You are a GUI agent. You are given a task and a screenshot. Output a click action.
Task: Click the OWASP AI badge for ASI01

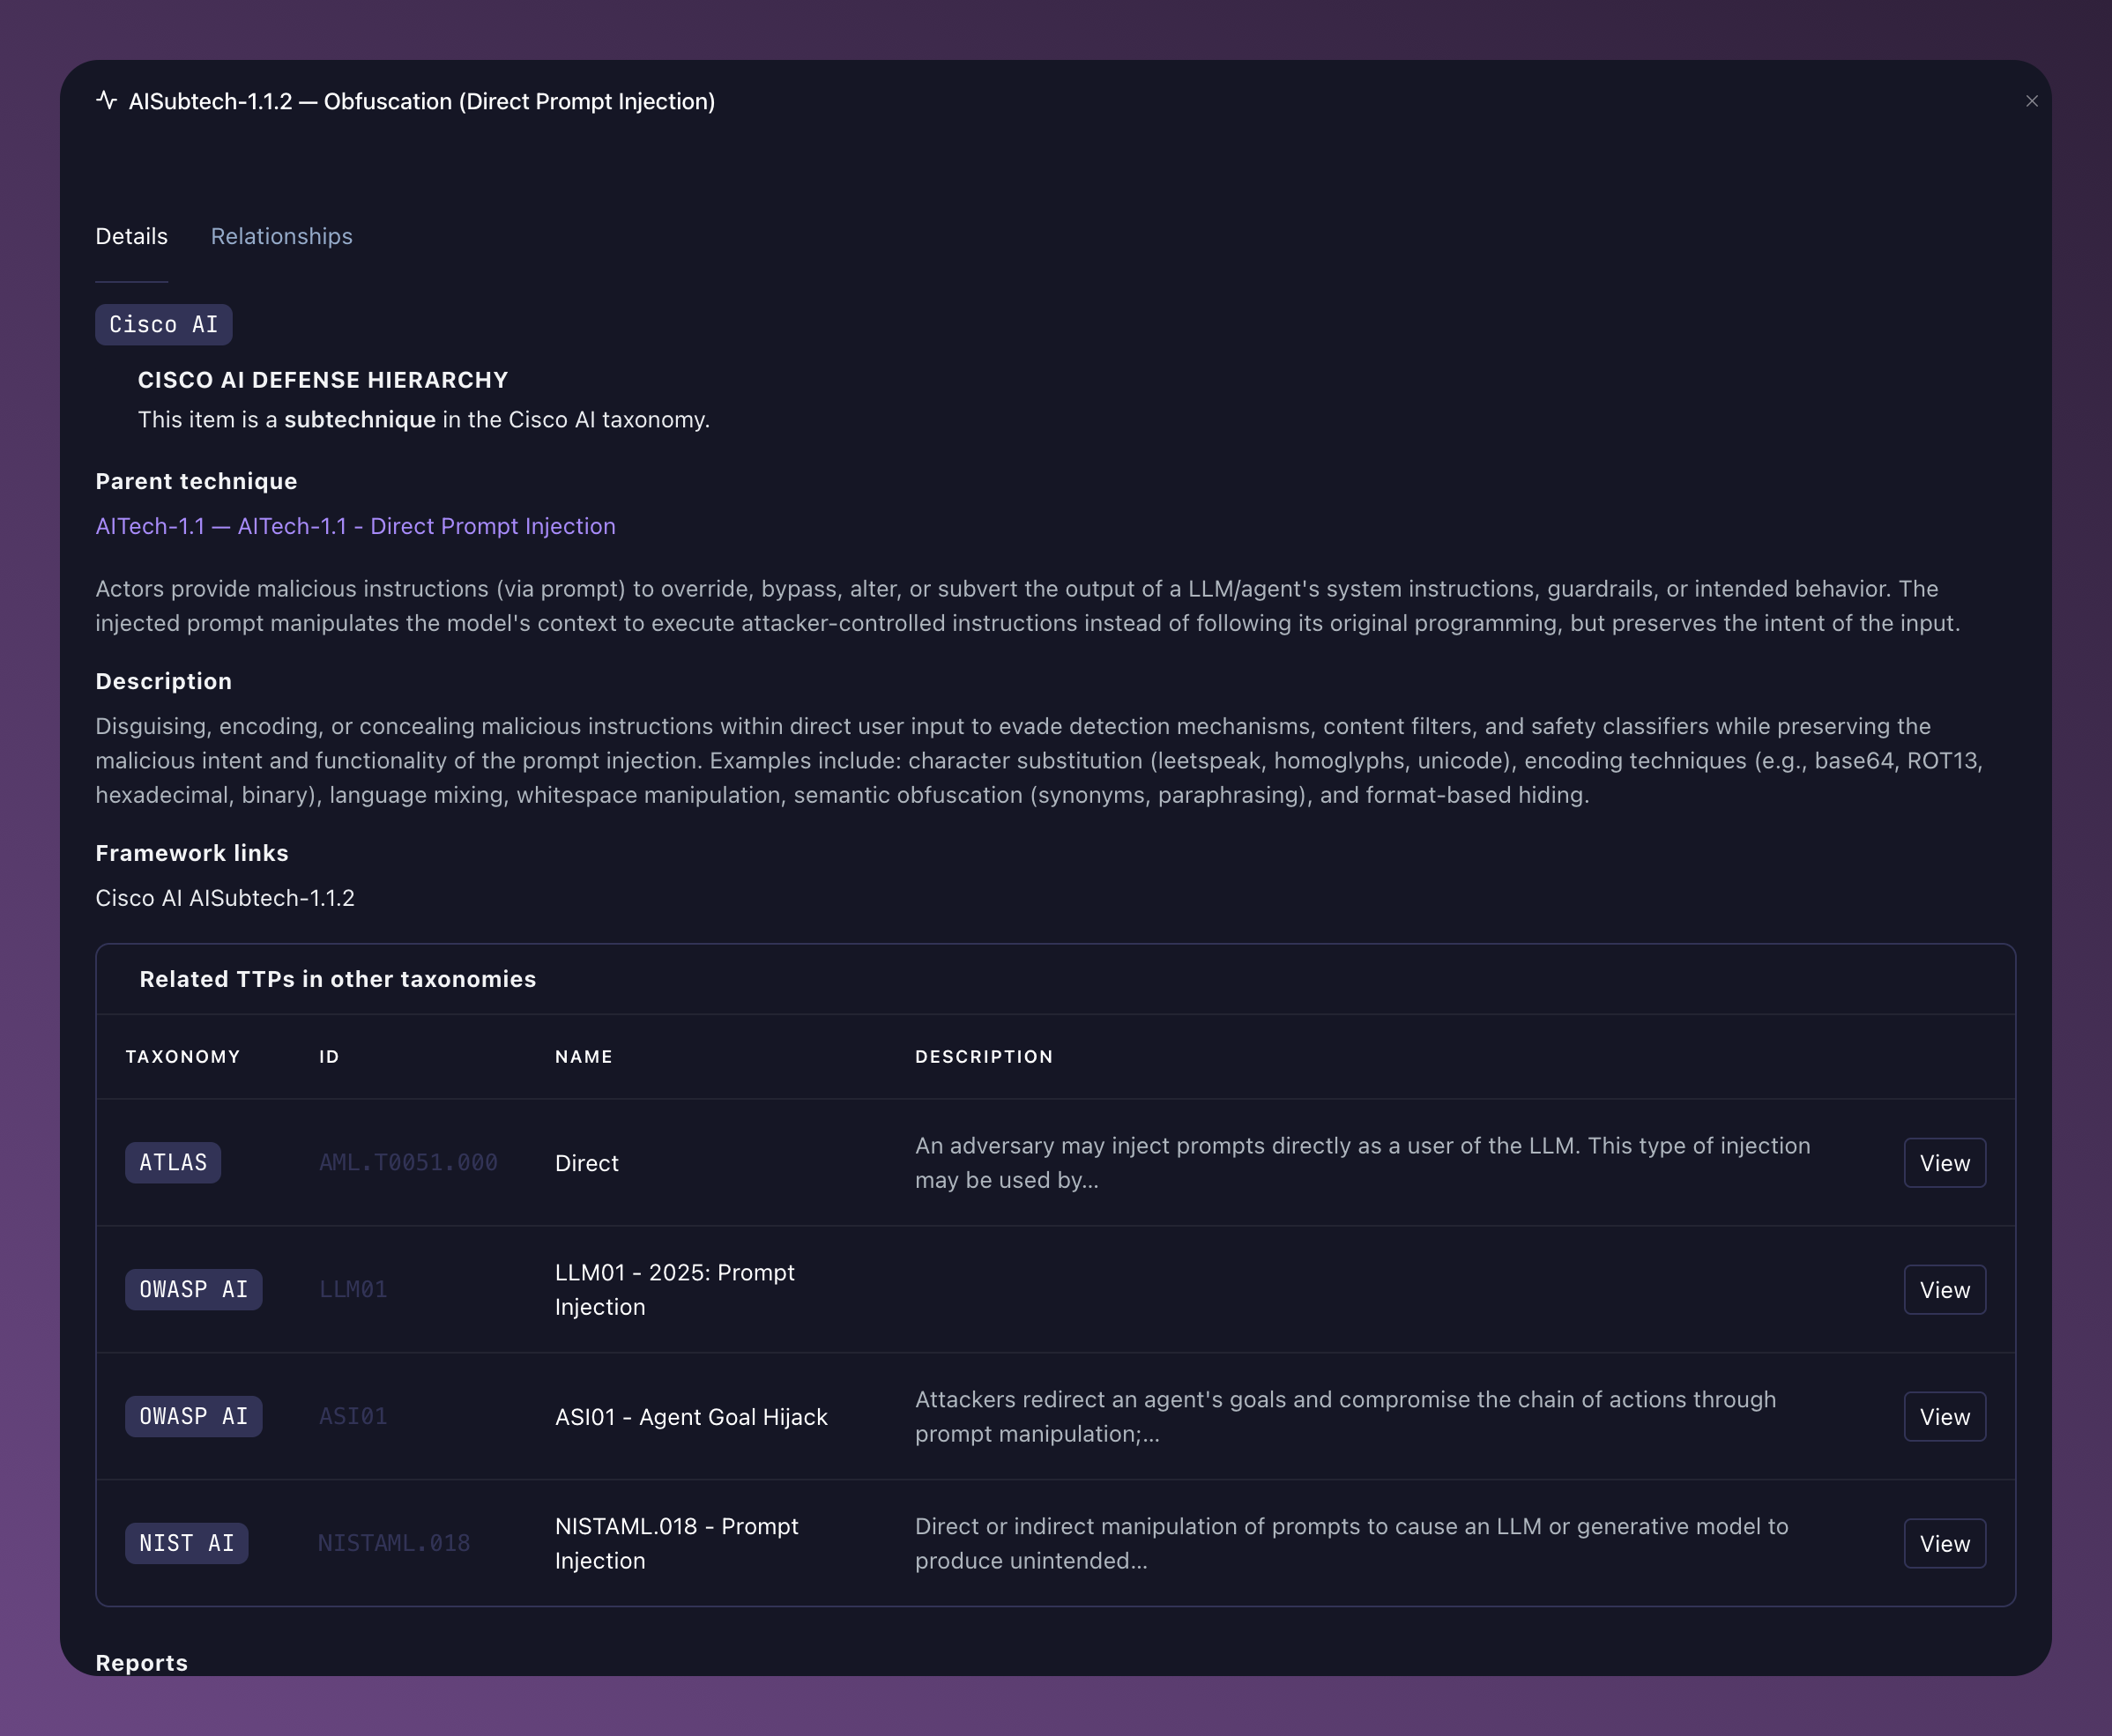click(x=193, y=1417)
